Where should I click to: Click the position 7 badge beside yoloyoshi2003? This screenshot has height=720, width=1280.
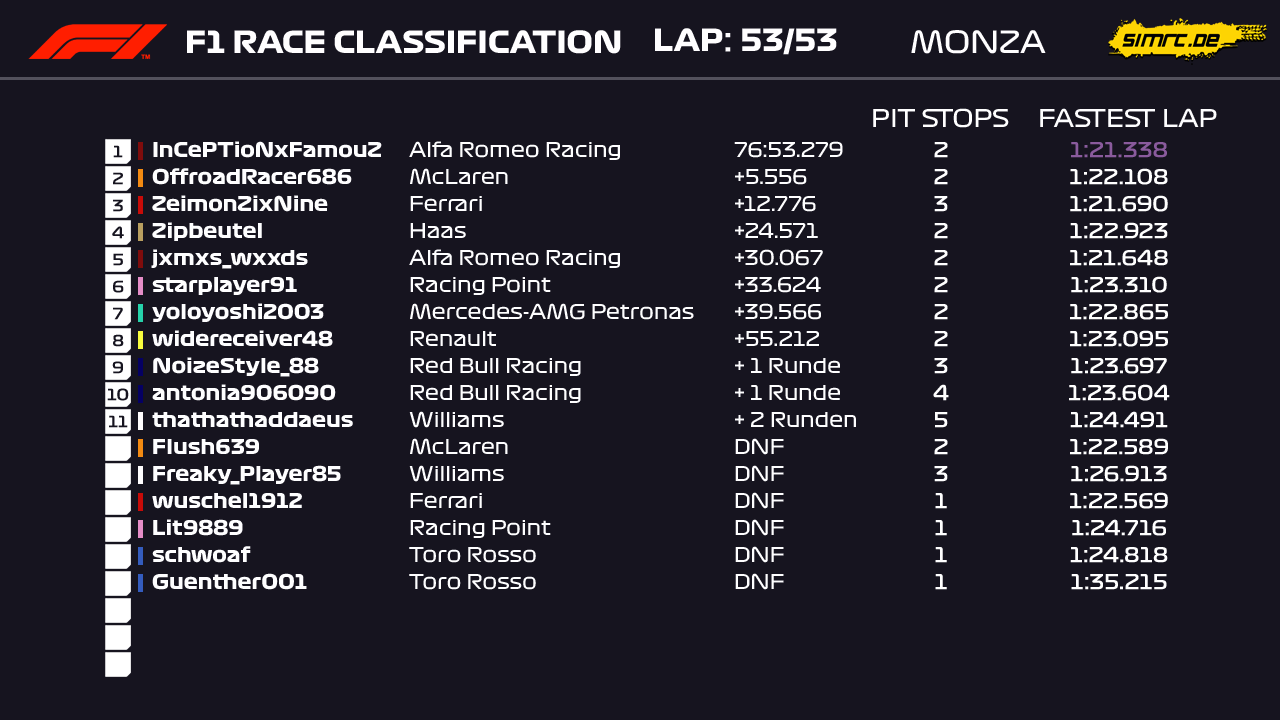click(118, 313)
